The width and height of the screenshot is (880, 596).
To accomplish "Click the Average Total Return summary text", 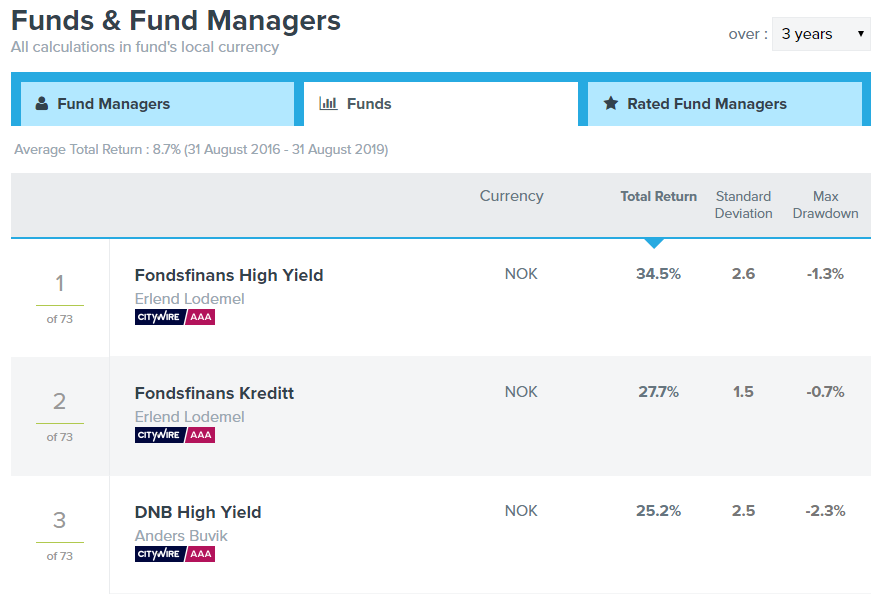I will coord(201,149).
